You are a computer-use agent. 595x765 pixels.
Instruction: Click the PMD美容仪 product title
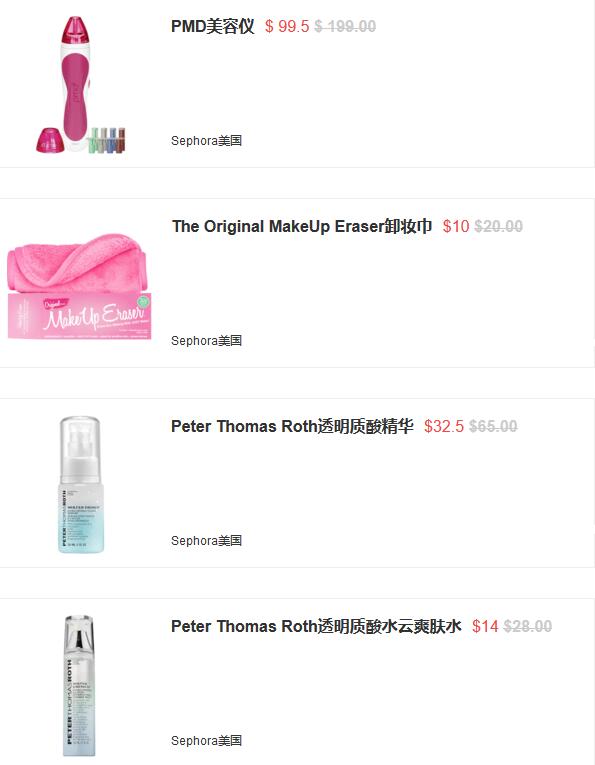[213, 26]
